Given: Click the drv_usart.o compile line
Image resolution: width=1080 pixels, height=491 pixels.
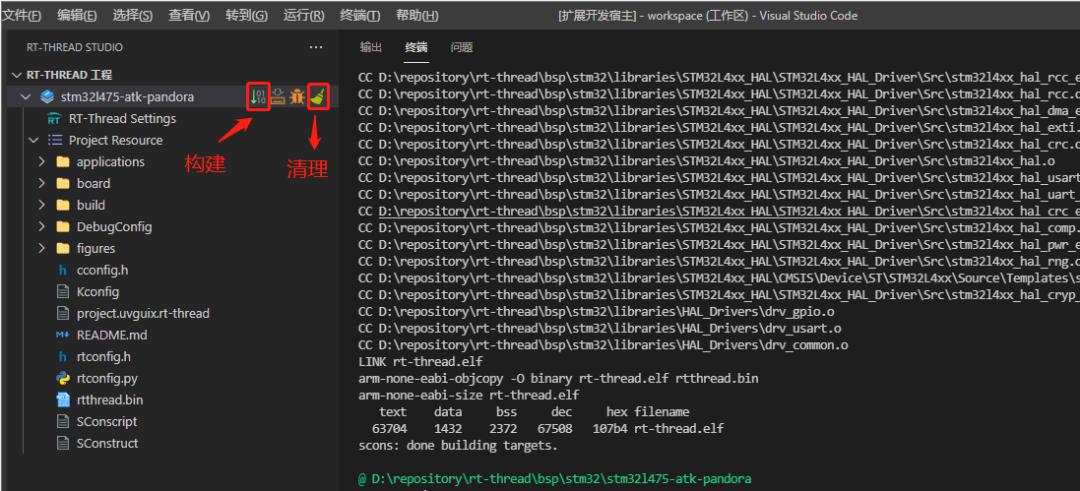Looking at the screenshot, I should 599,328.
